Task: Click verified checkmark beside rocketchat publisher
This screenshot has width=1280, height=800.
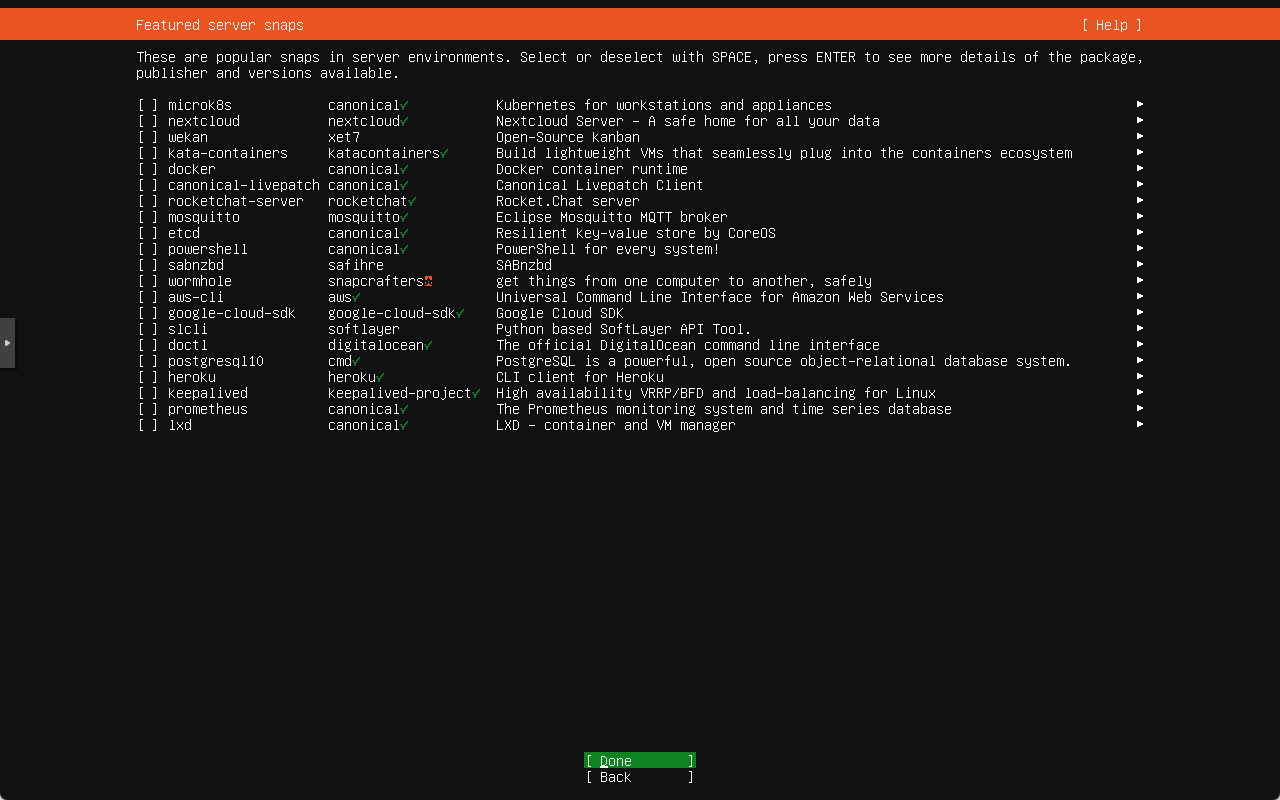Action: coord(412,201)
